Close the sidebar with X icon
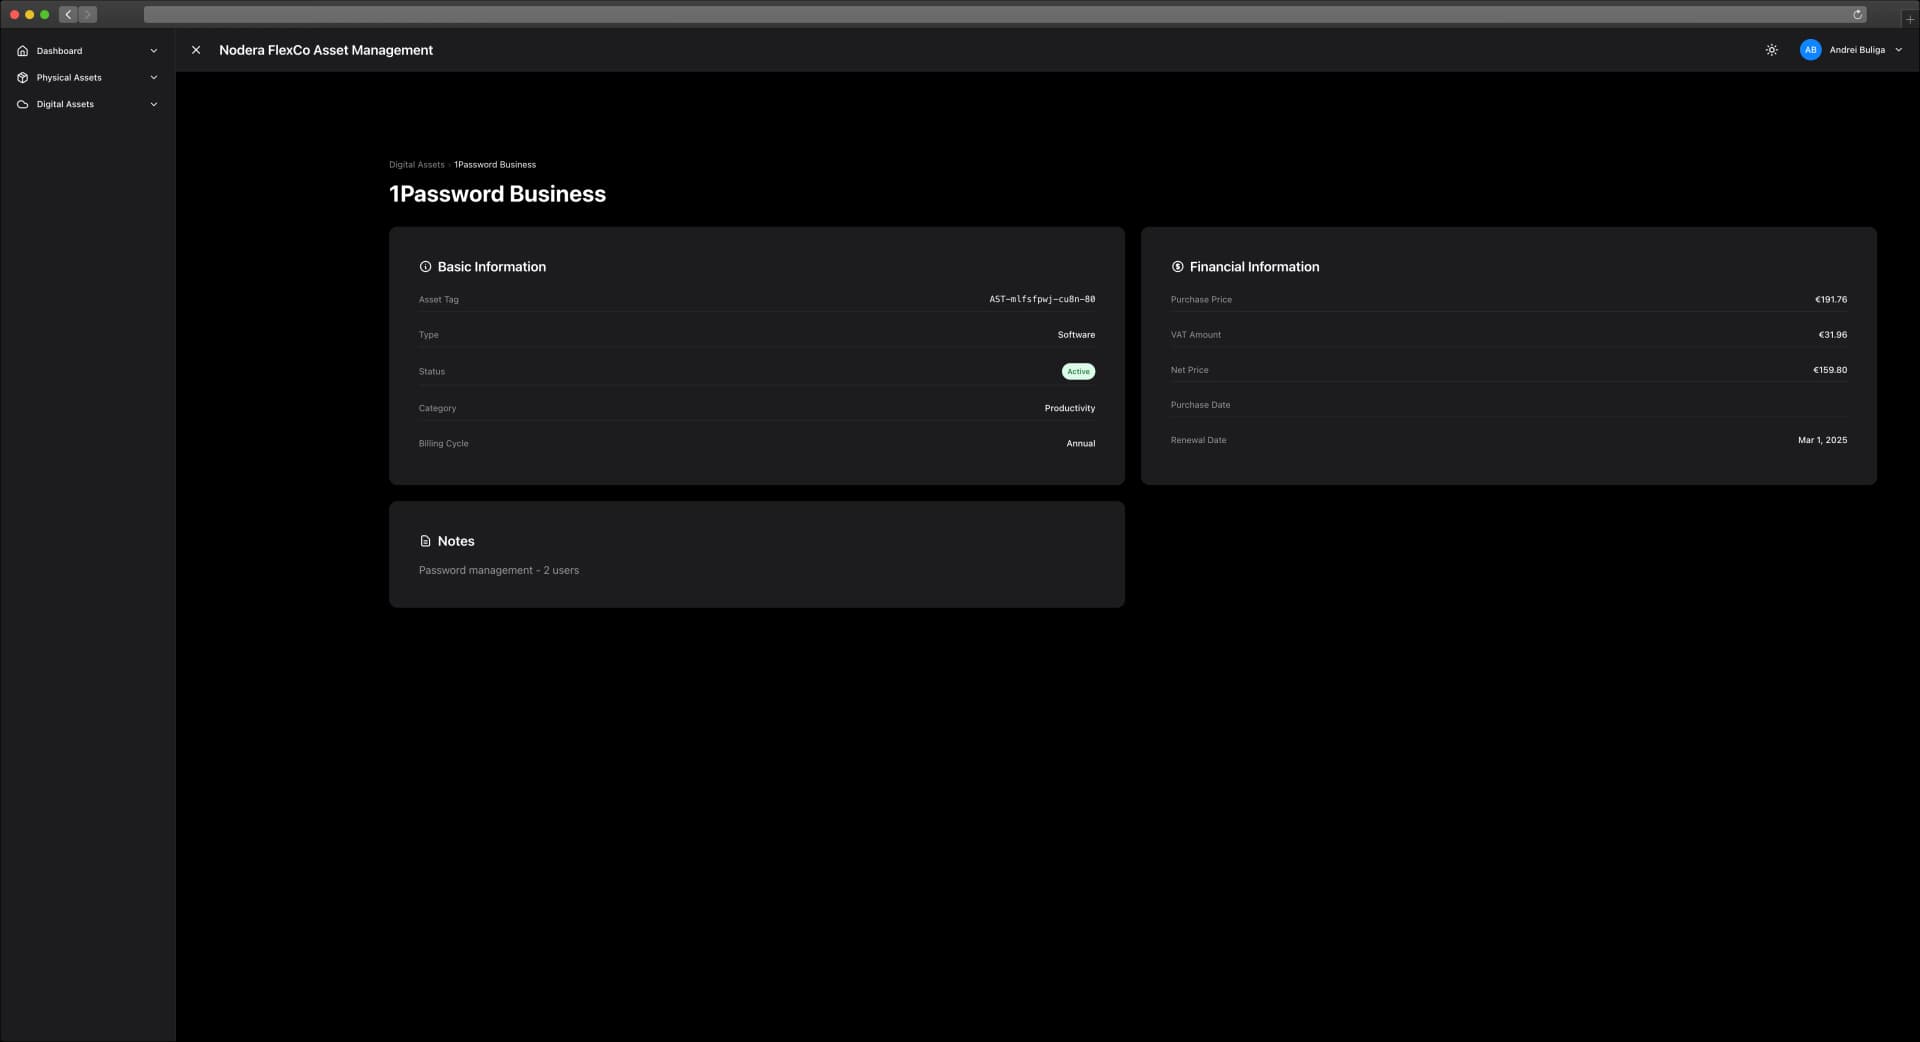Viewport: 1920px width, 1042px height. (x=196, y=50)
